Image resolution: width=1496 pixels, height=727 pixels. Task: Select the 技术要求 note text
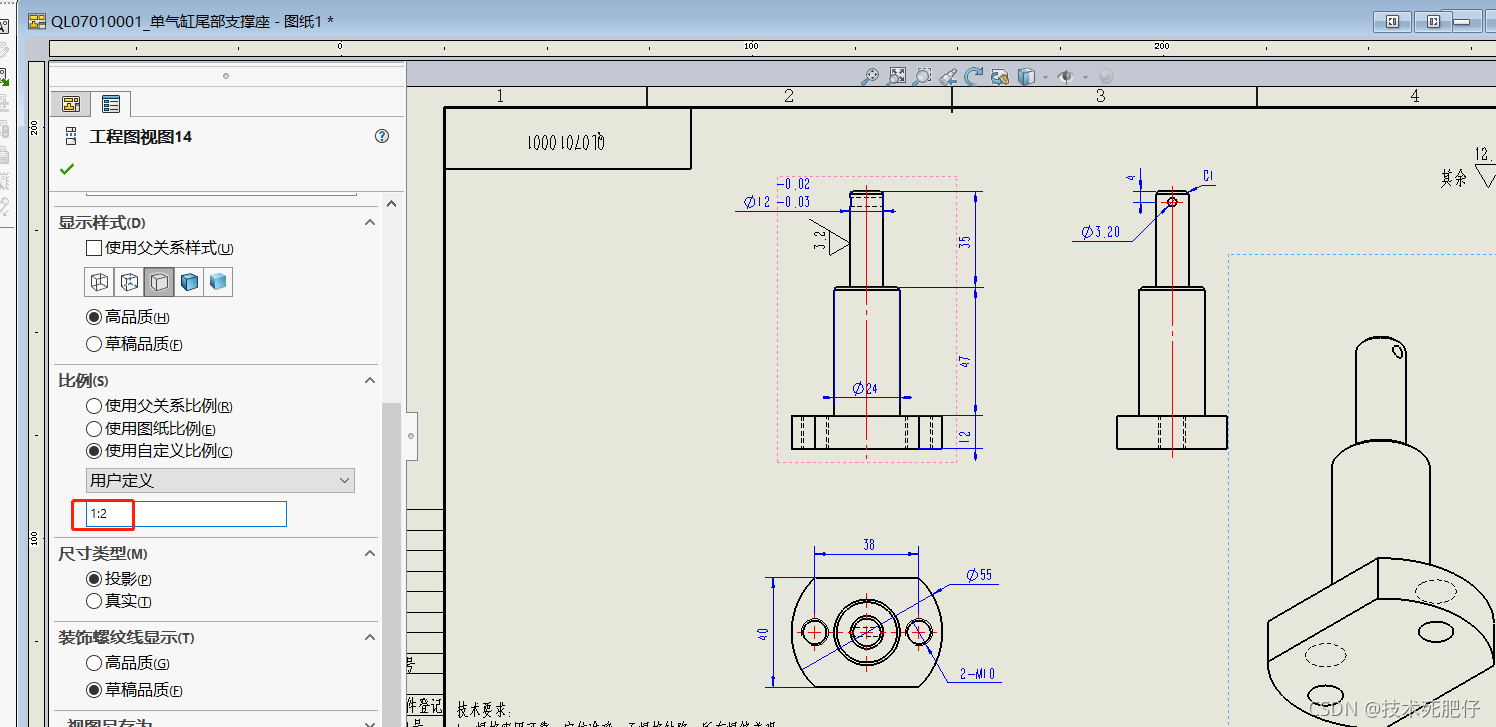tap(483, 708)
